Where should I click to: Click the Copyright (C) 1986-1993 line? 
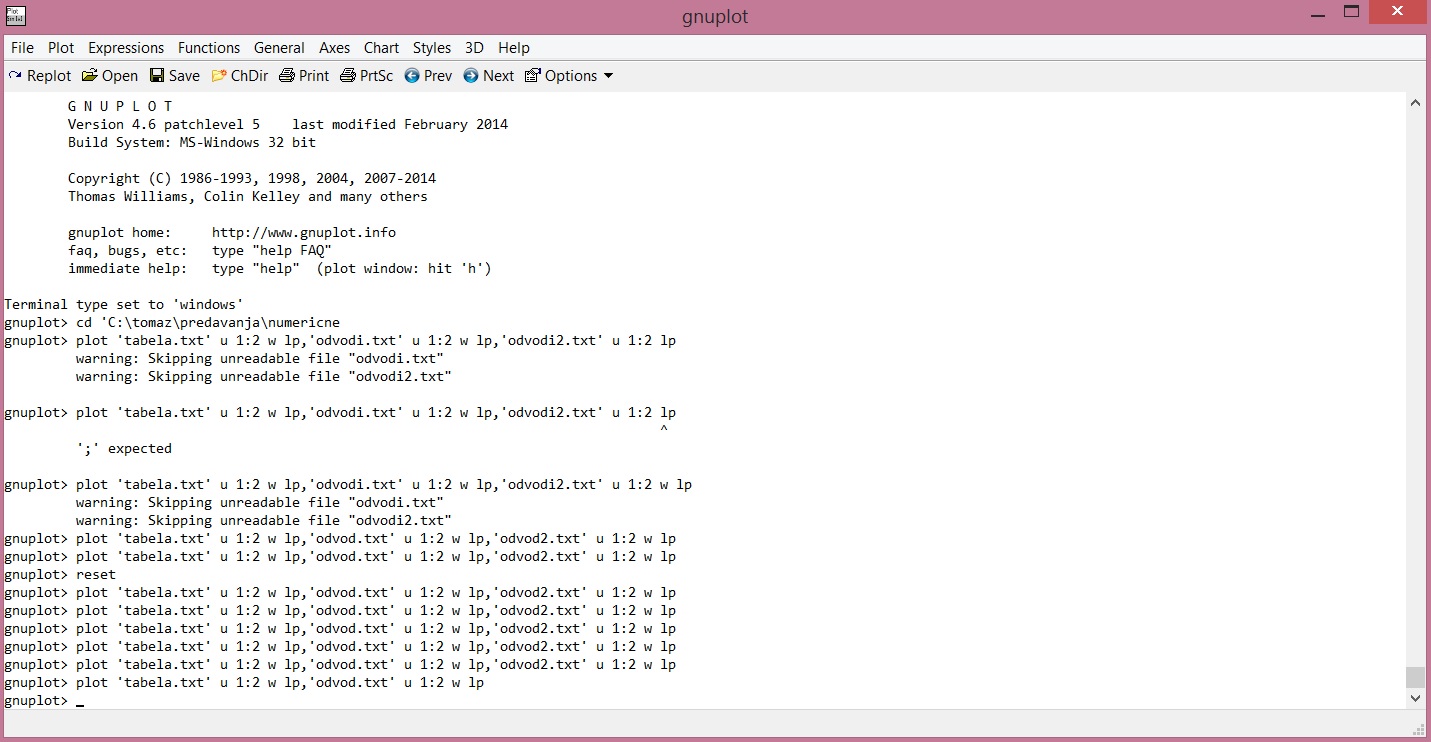coord(252,179)
